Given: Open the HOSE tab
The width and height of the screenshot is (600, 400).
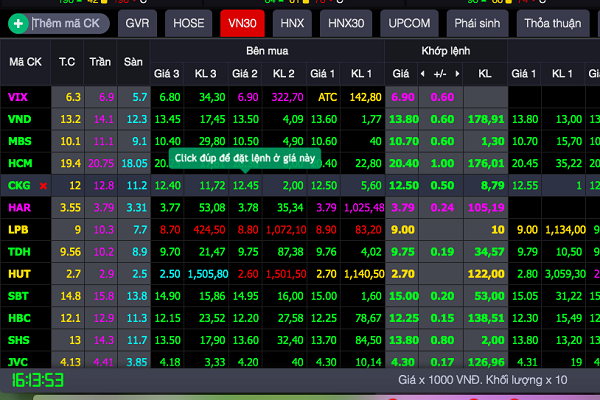Looking at the screenshot, I should (x=188, y=21).
